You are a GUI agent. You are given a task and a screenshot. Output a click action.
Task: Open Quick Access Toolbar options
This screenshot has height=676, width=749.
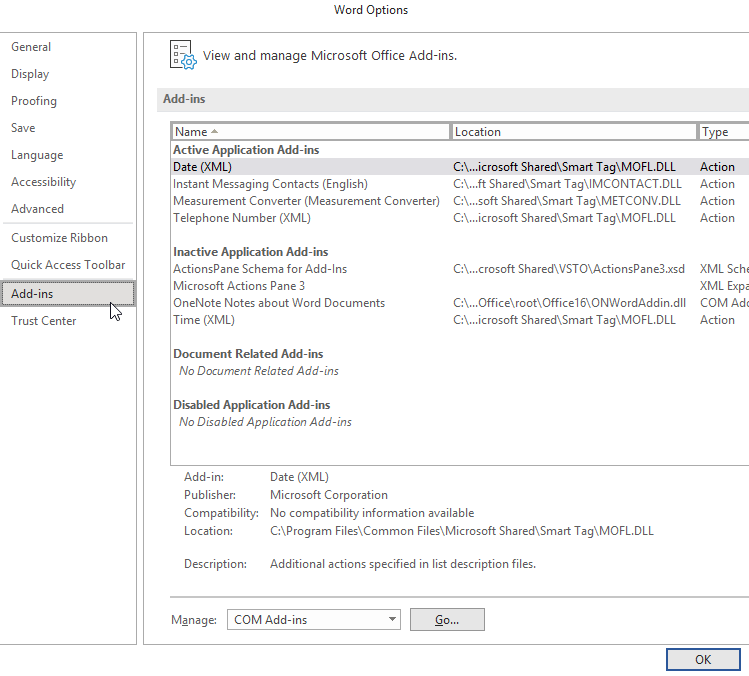(x=68, y=265)
